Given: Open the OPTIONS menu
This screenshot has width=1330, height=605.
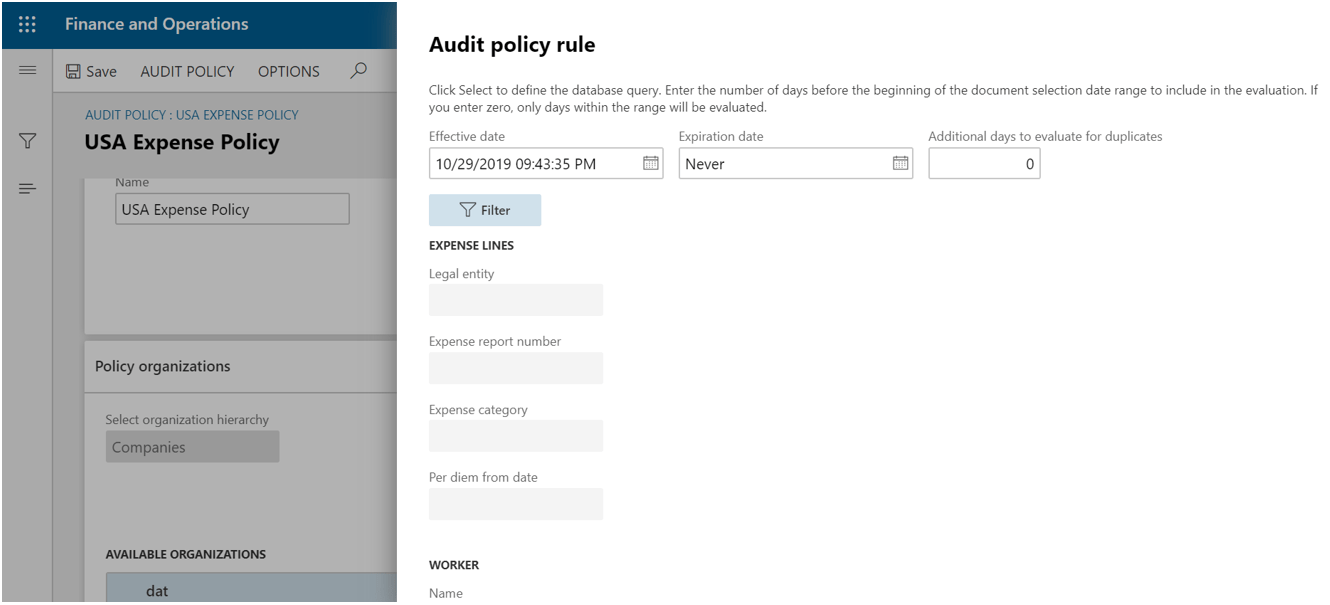Looking at the screenshot, I should (288, 72).
